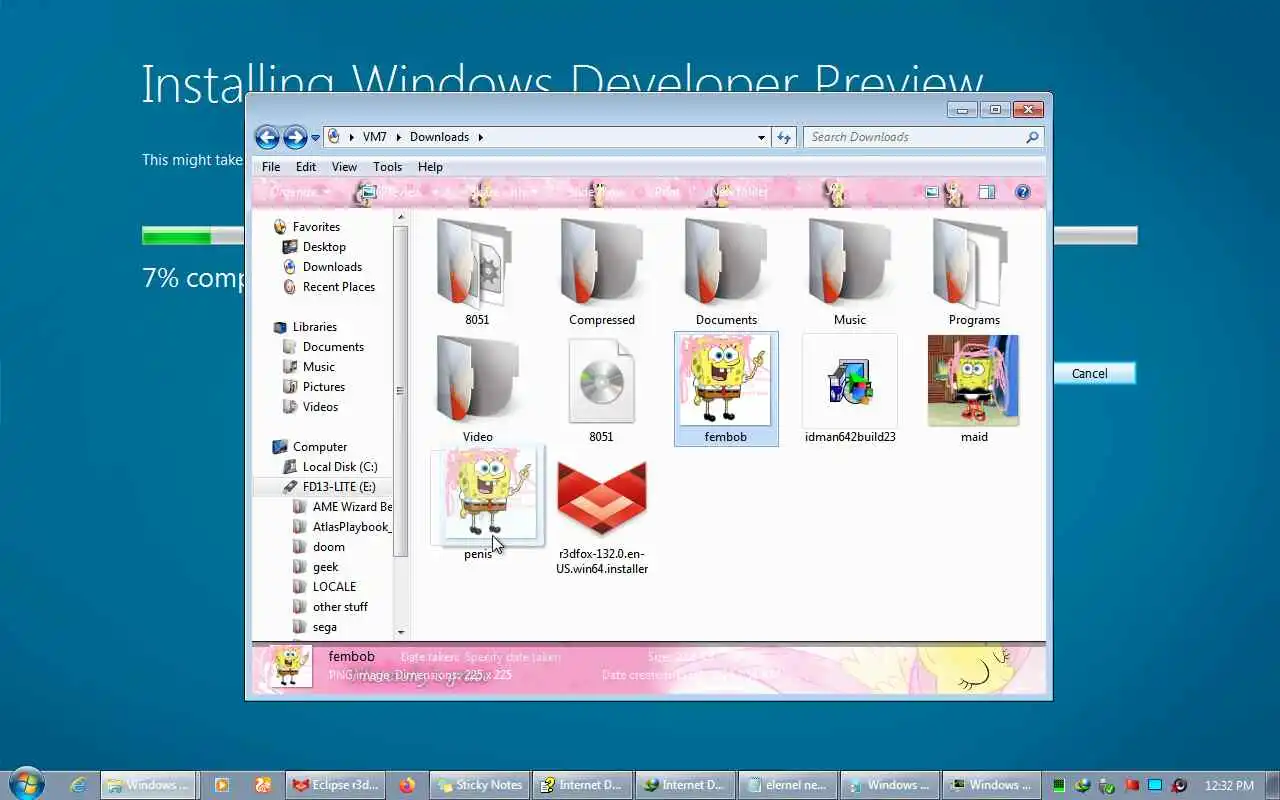The image size is (1280, 800).
Task: Expand the arrow after VM7 in breadcrumb
Action: click(x=398, y=137)
